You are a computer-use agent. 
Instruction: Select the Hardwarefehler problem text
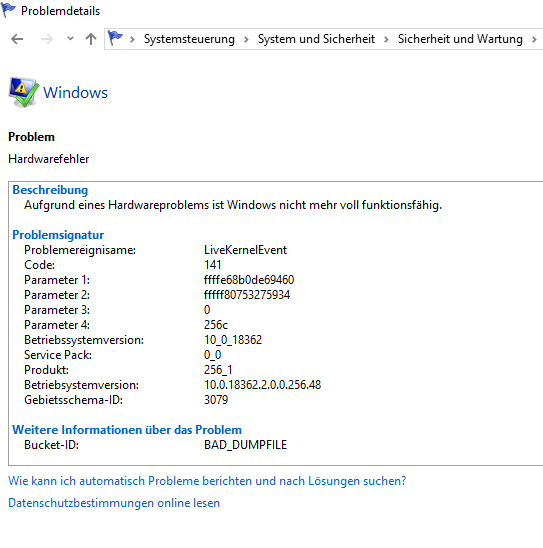pos(49,159)
